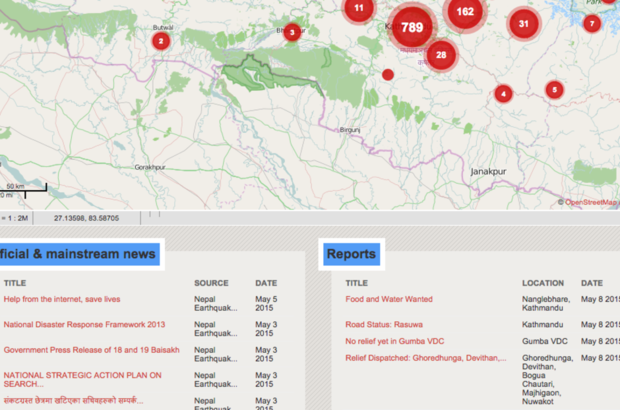
Task: Open the 'Food and Water Wanted' report
Action: pyautogui.click(x=389, y=299)
